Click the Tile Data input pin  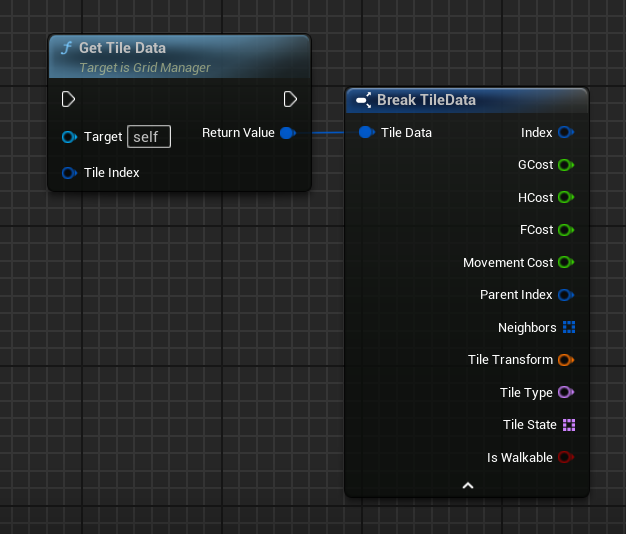[365, 132]
